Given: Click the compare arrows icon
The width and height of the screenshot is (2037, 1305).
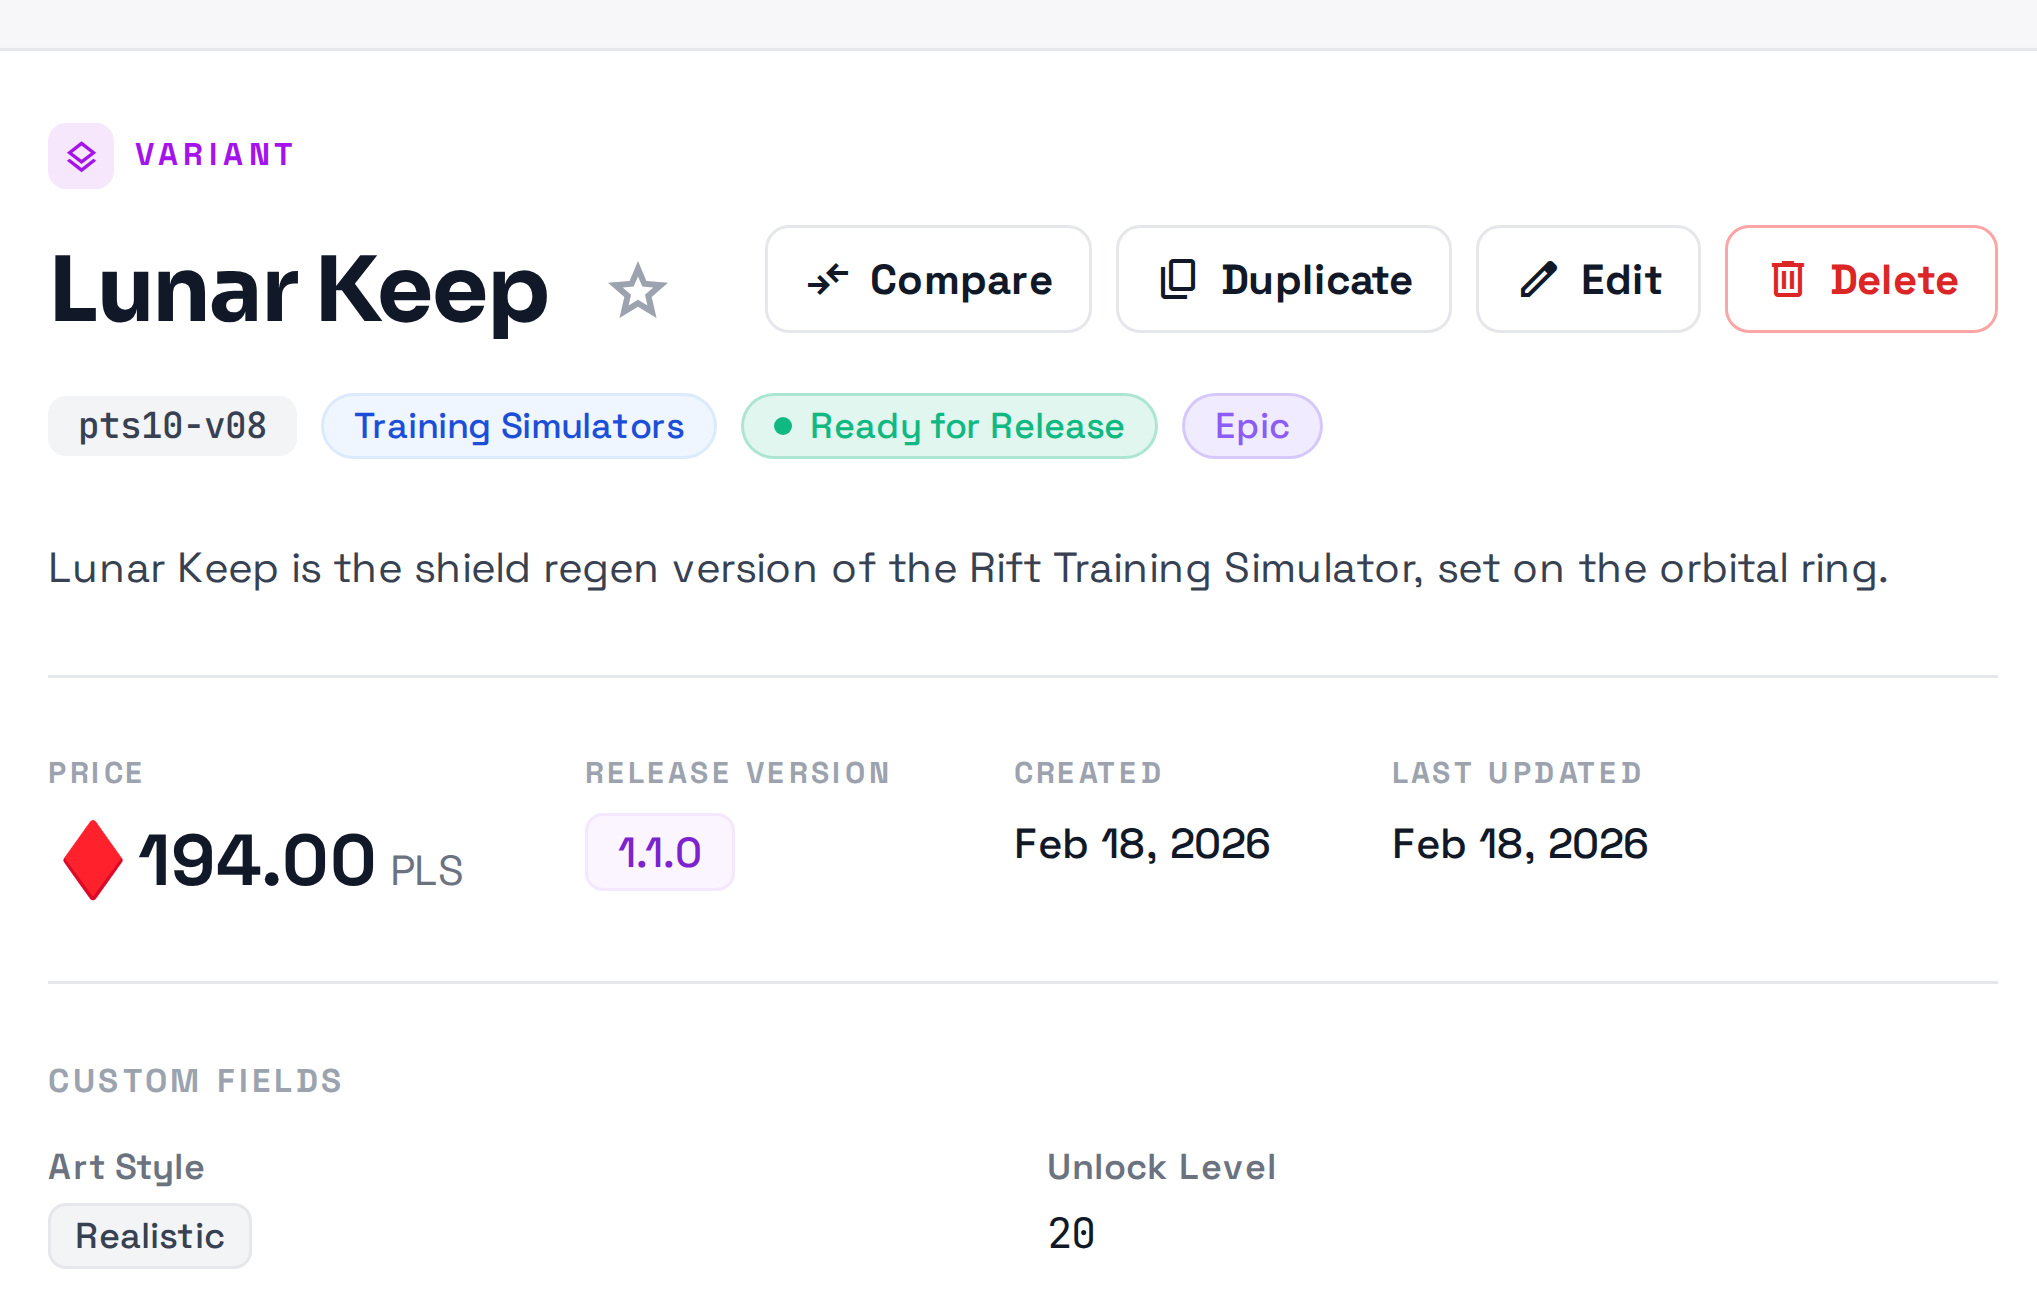Looking at the screenshot, I should [828, 280].
